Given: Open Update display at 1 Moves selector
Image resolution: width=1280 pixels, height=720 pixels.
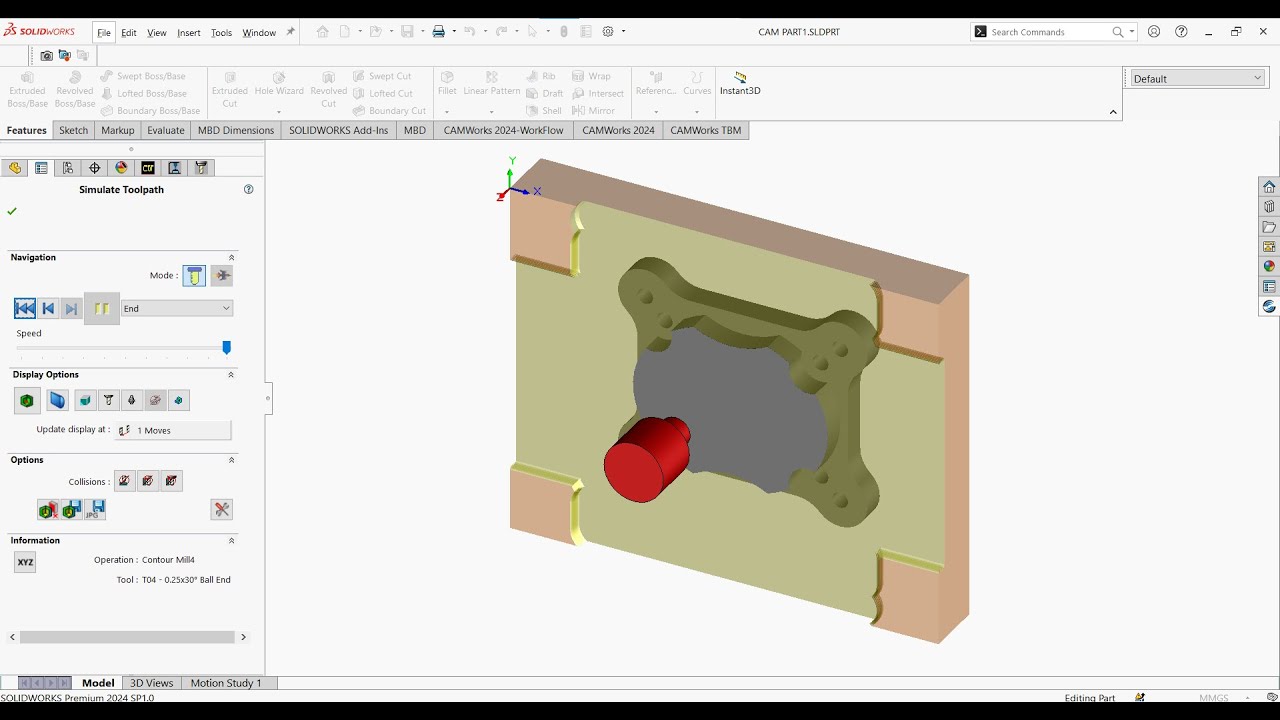Looking at the screenshot, I should [174, 430].
